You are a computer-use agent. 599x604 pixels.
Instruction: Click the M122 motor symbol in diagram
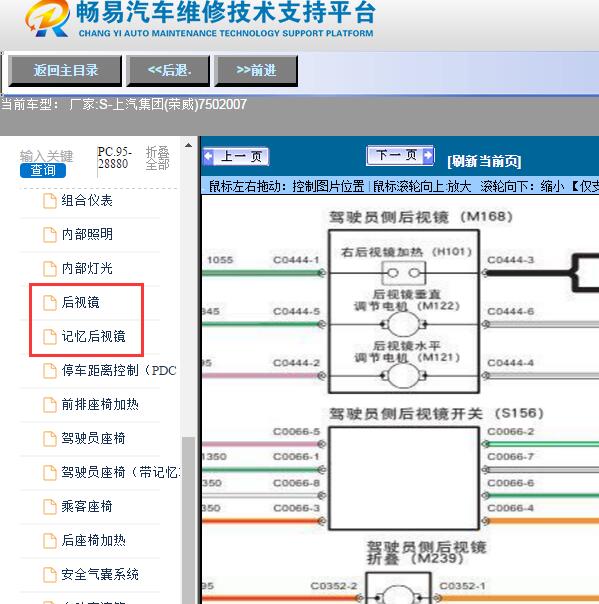tap(403, 324)
